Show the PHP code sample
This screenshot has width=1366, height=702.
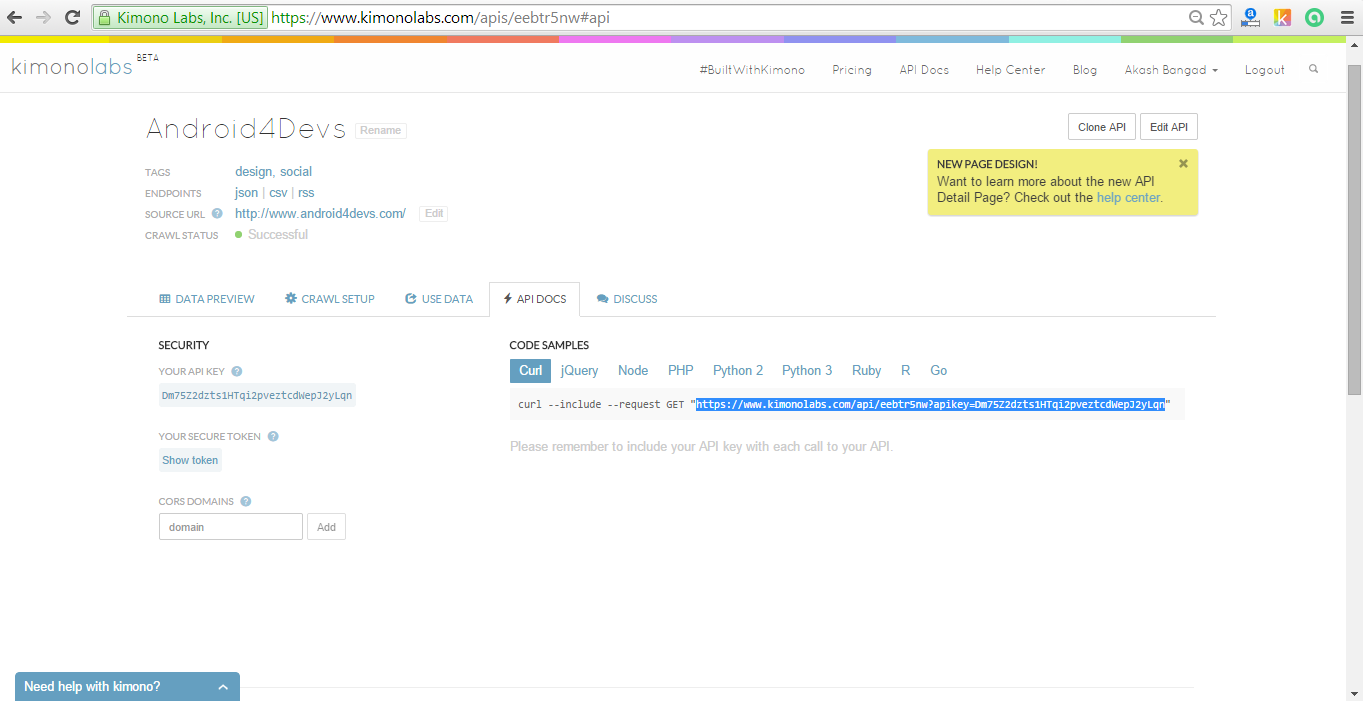681,370
